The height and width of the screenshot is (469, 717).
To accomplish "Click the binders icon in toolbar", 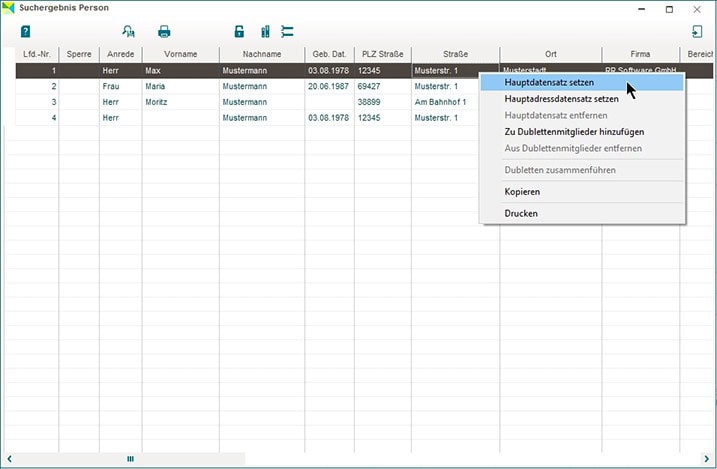I will 265,32.
